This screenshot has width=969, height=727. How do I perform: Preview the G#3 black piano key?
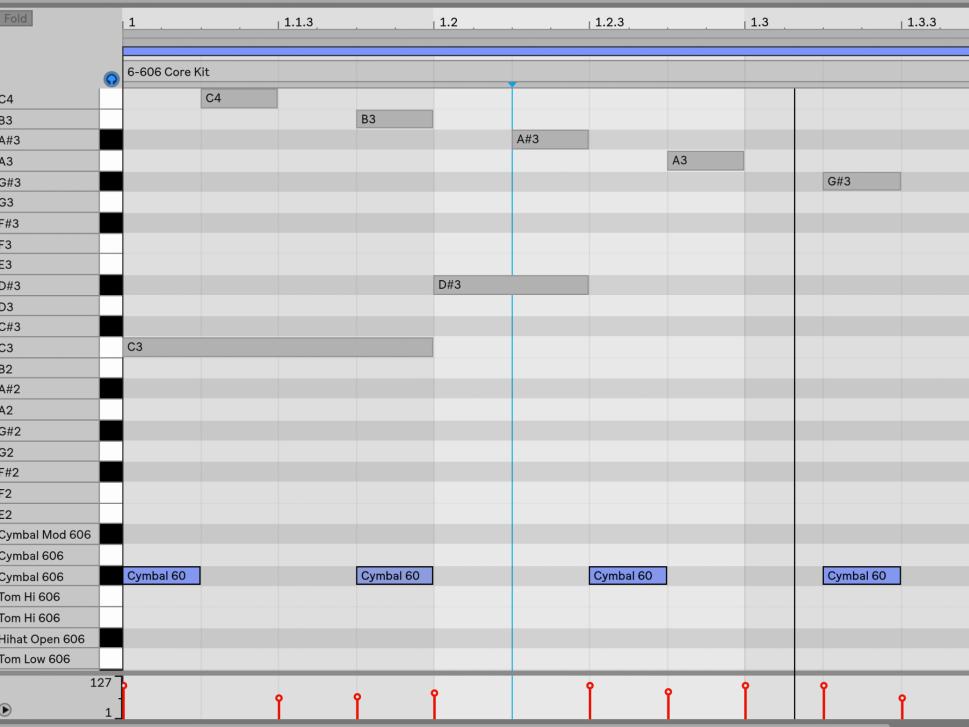[111, 182]
